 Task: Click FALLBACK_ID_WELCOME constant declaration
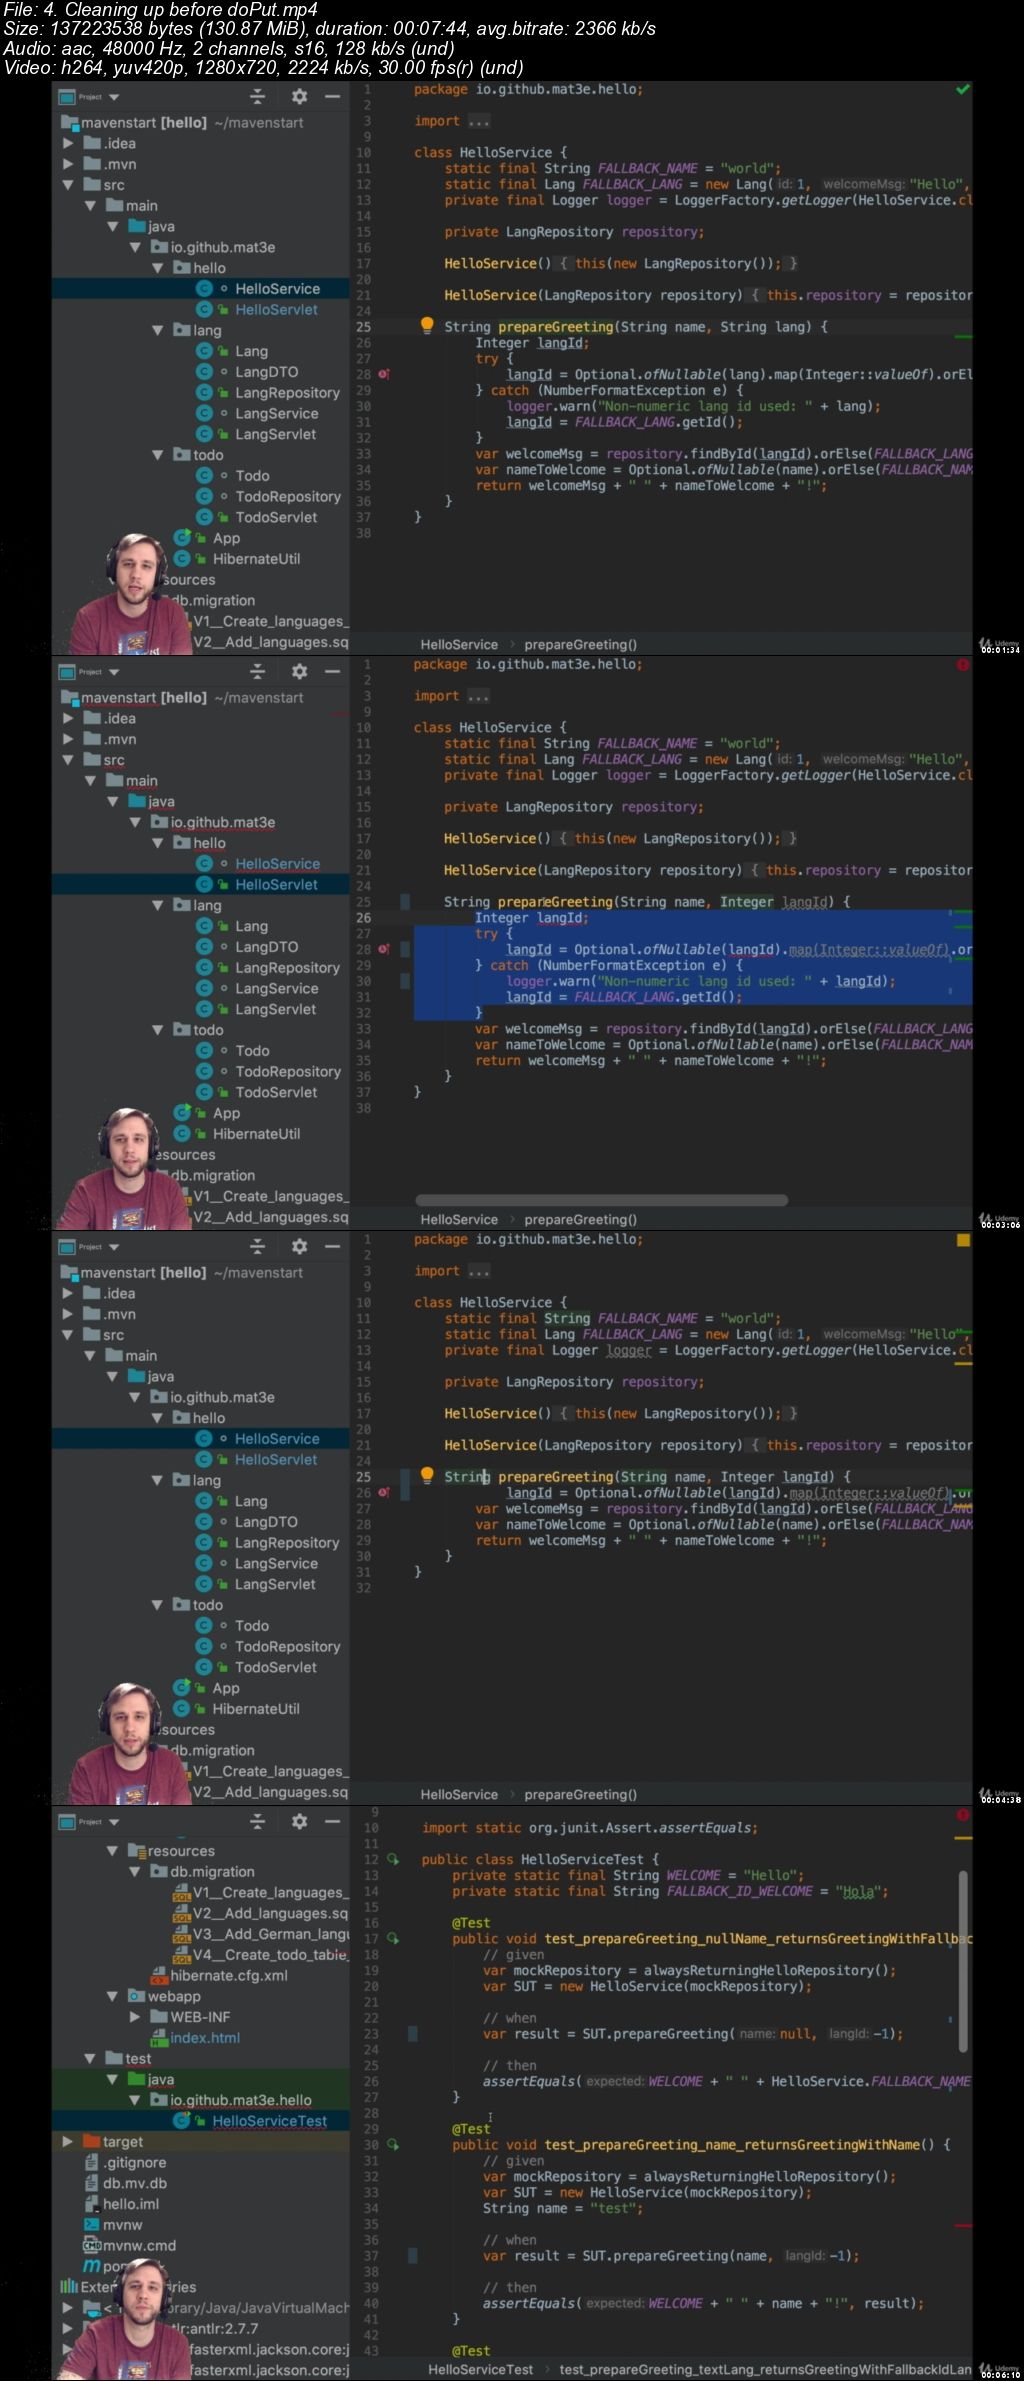(x=669, y=1891)
